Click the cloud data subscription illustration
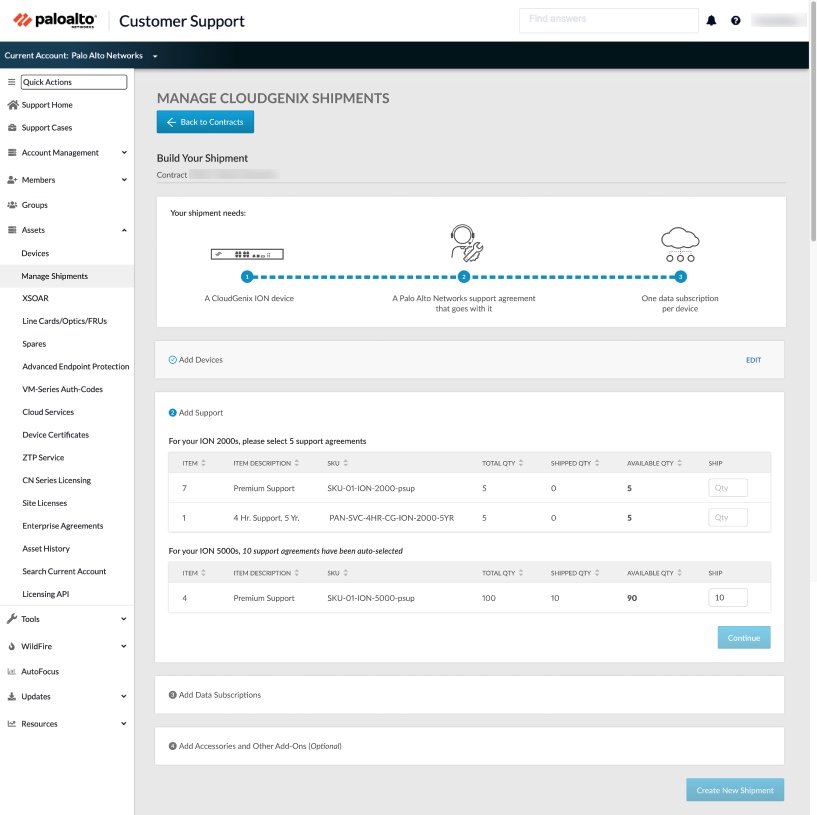The width and height of the screenshot is (817, 815). tap(680, 244)
